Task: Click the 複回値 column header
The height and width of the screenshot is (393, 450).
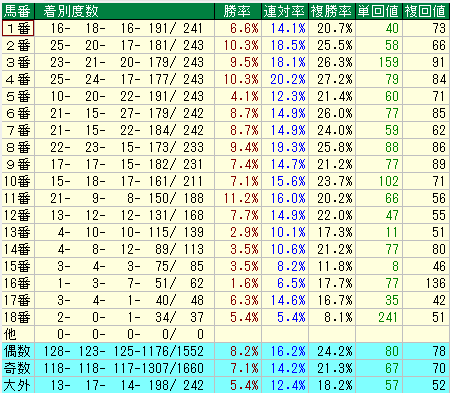Action: pos(426,11)
